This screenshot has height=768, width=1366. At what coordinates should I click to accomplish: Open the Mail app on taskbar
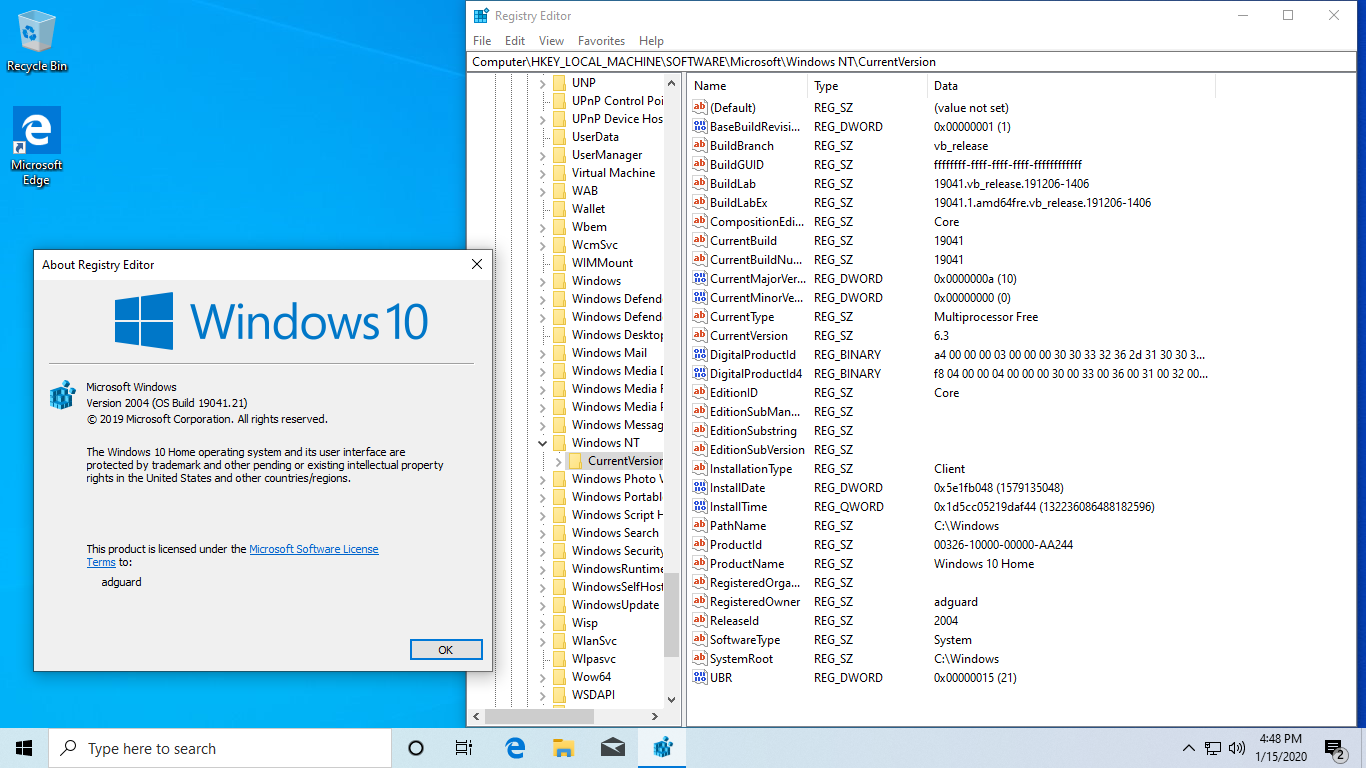pyautogui.click(x=612, y=748)
